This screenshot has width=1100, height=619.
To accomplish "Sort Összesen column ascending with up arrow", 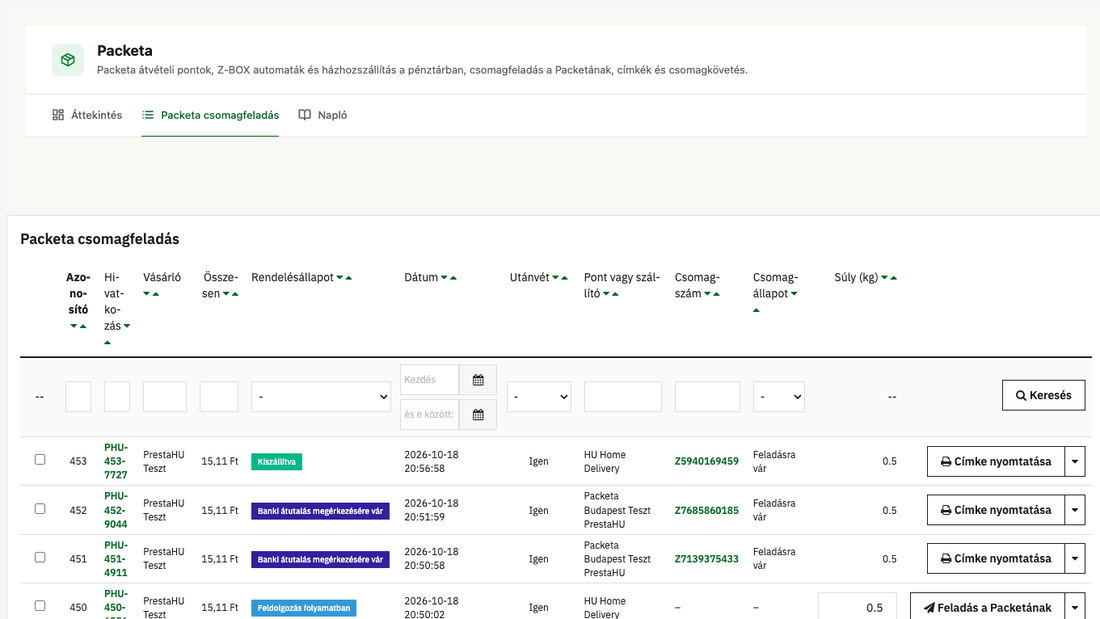I will (x=235, y=294).
